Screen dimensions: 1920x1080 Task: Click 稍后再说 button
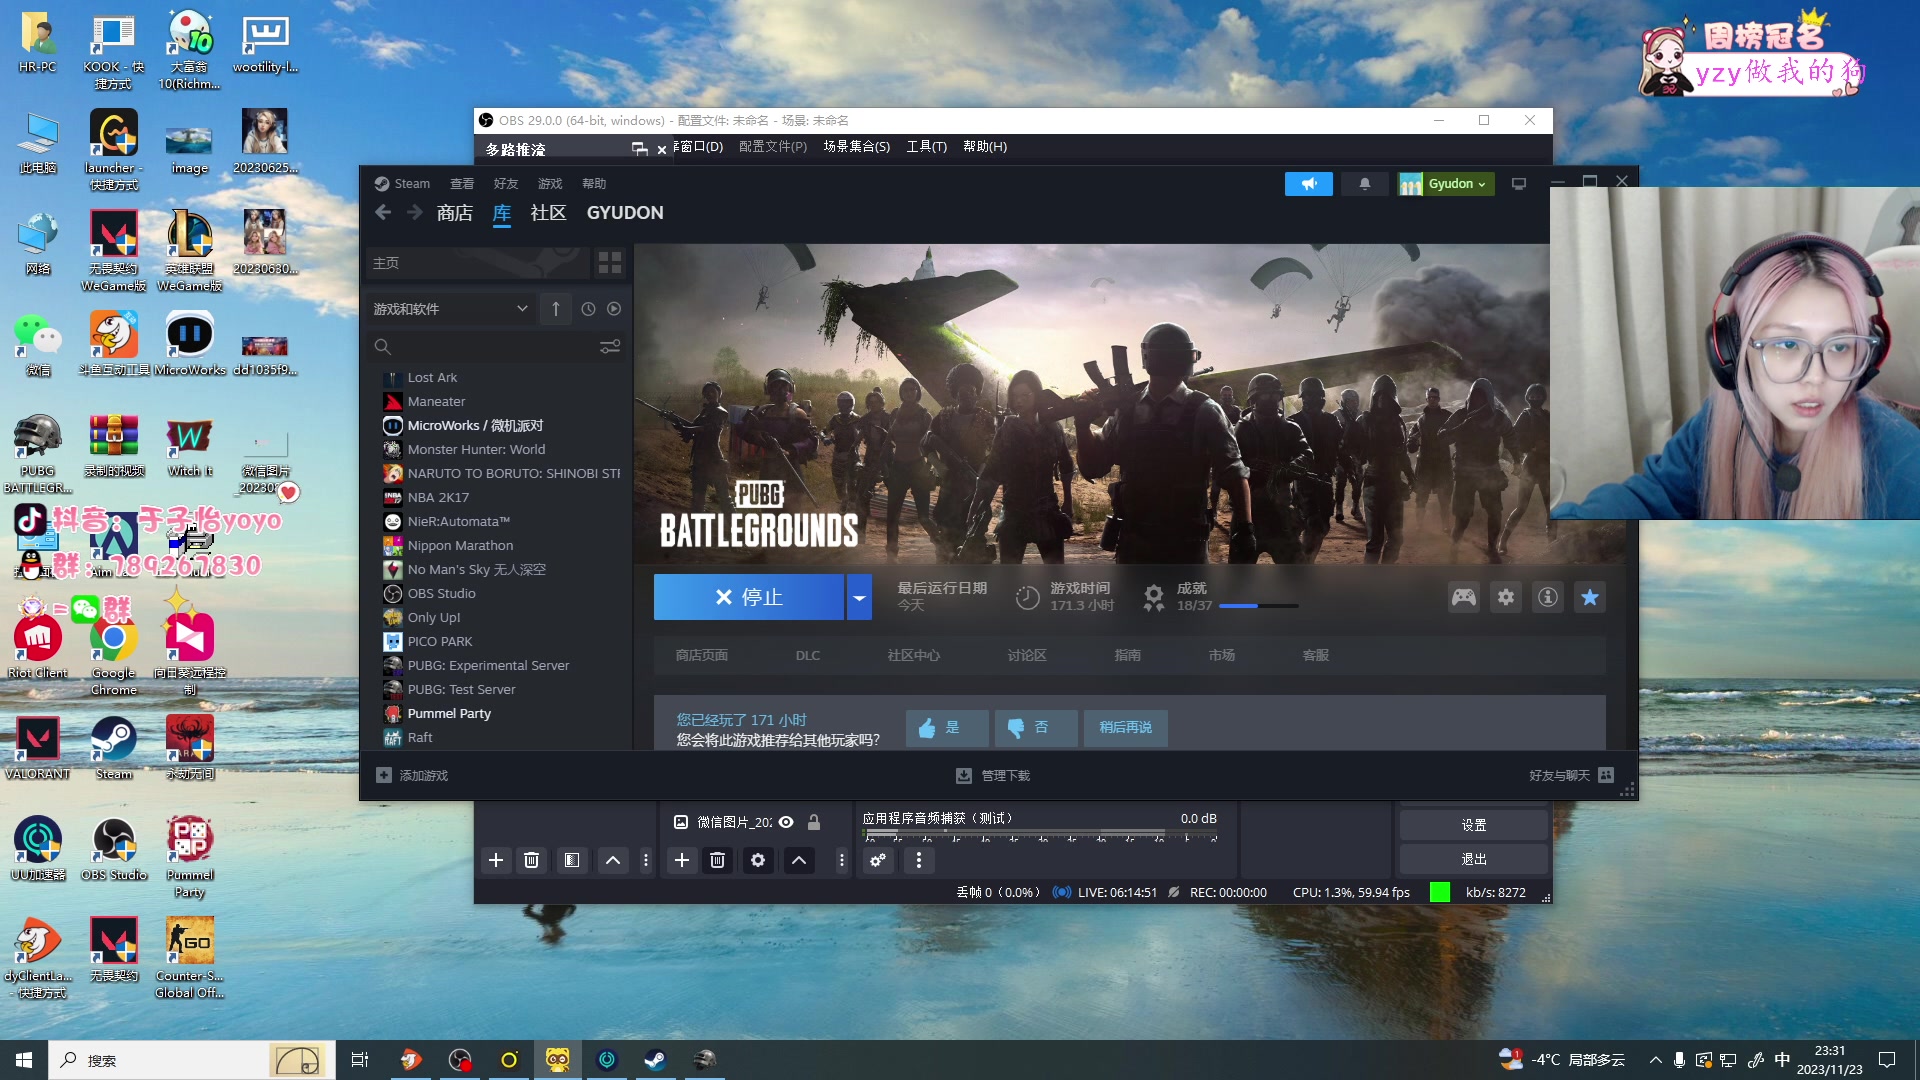point(1126,728)
